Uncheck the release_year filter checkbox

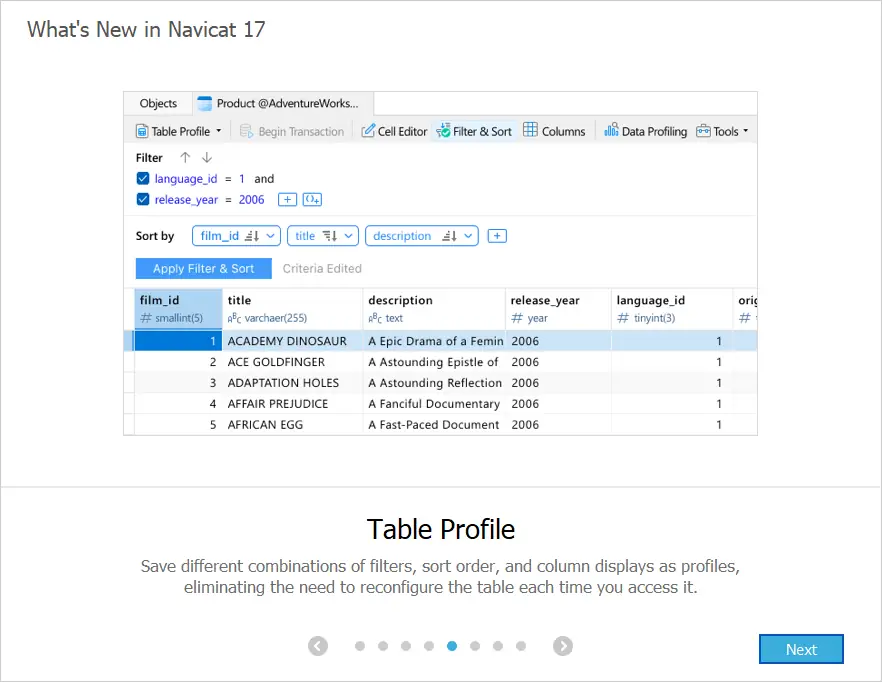coord(142,200)
